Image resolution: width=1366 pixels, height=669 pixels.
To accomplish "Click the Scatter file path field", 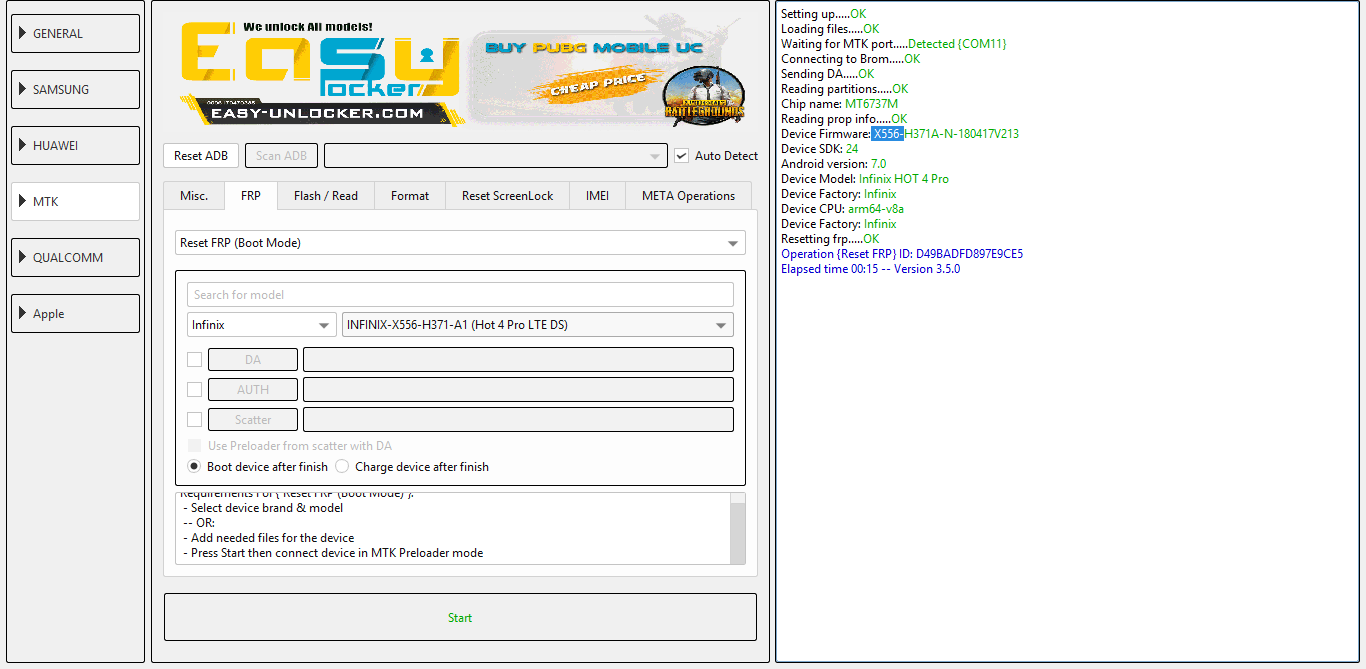I will (x=518, y=419).
